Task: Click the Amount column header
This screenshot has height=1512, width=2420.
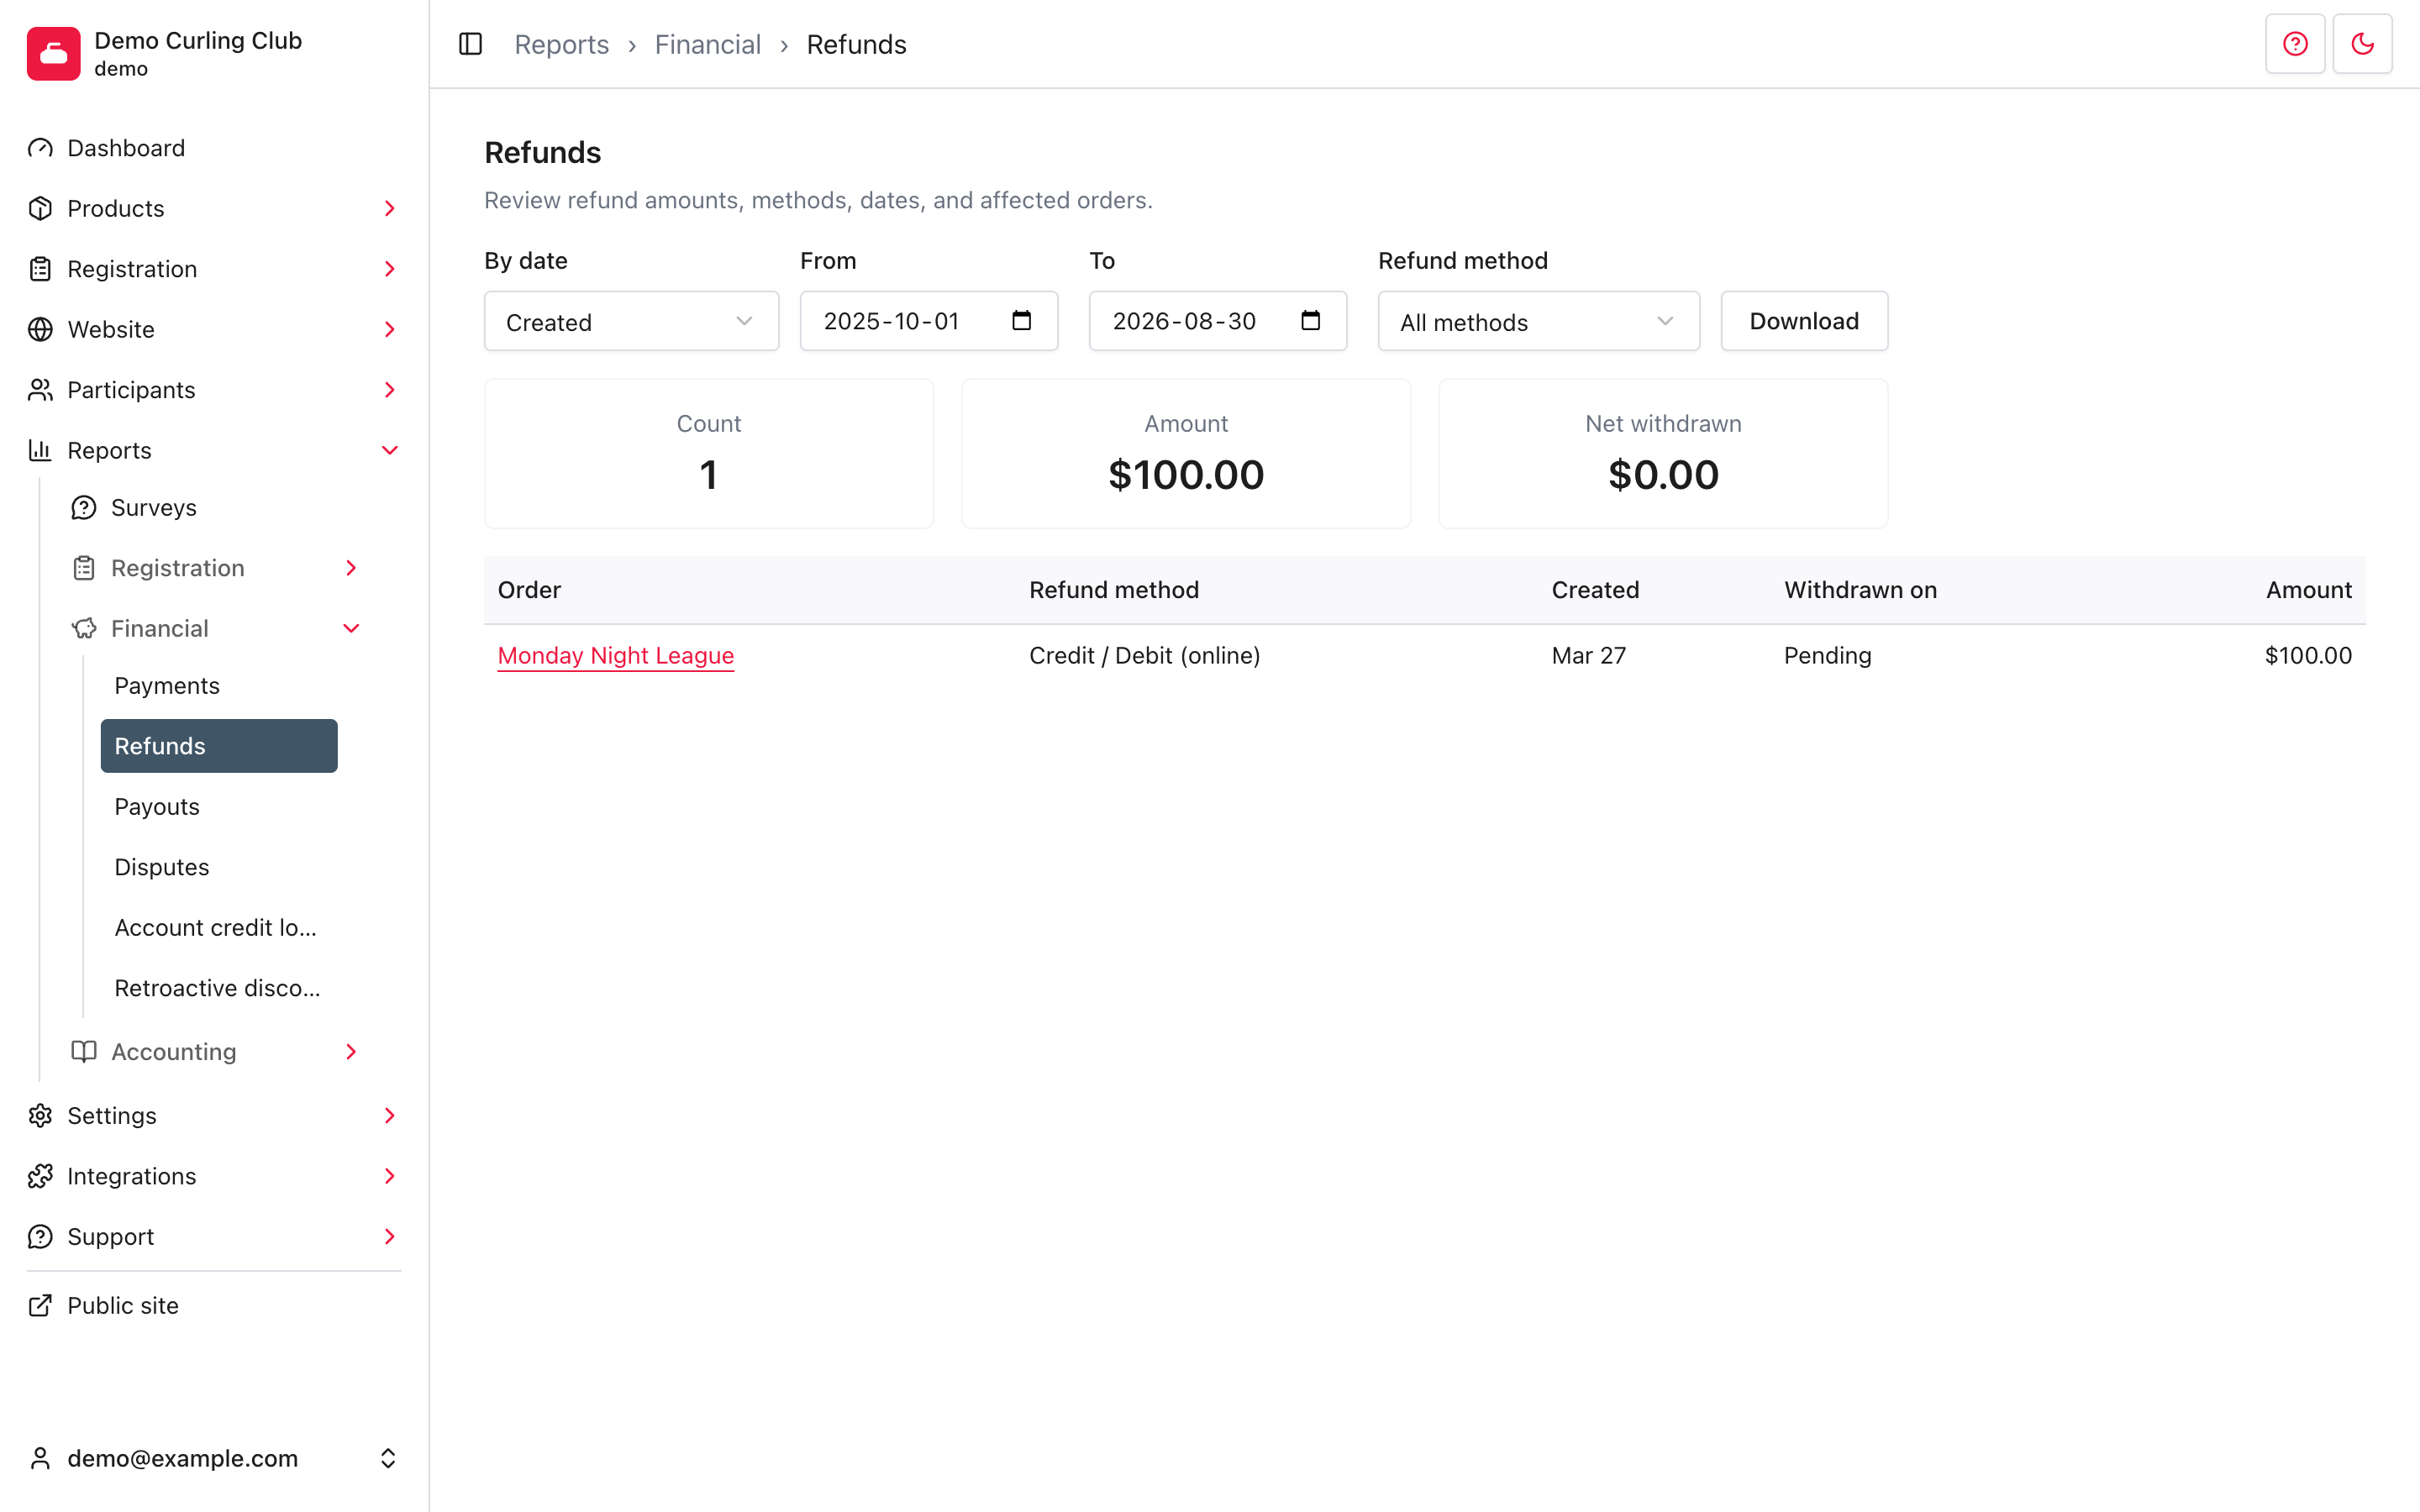Action: tap(2309, 590)
